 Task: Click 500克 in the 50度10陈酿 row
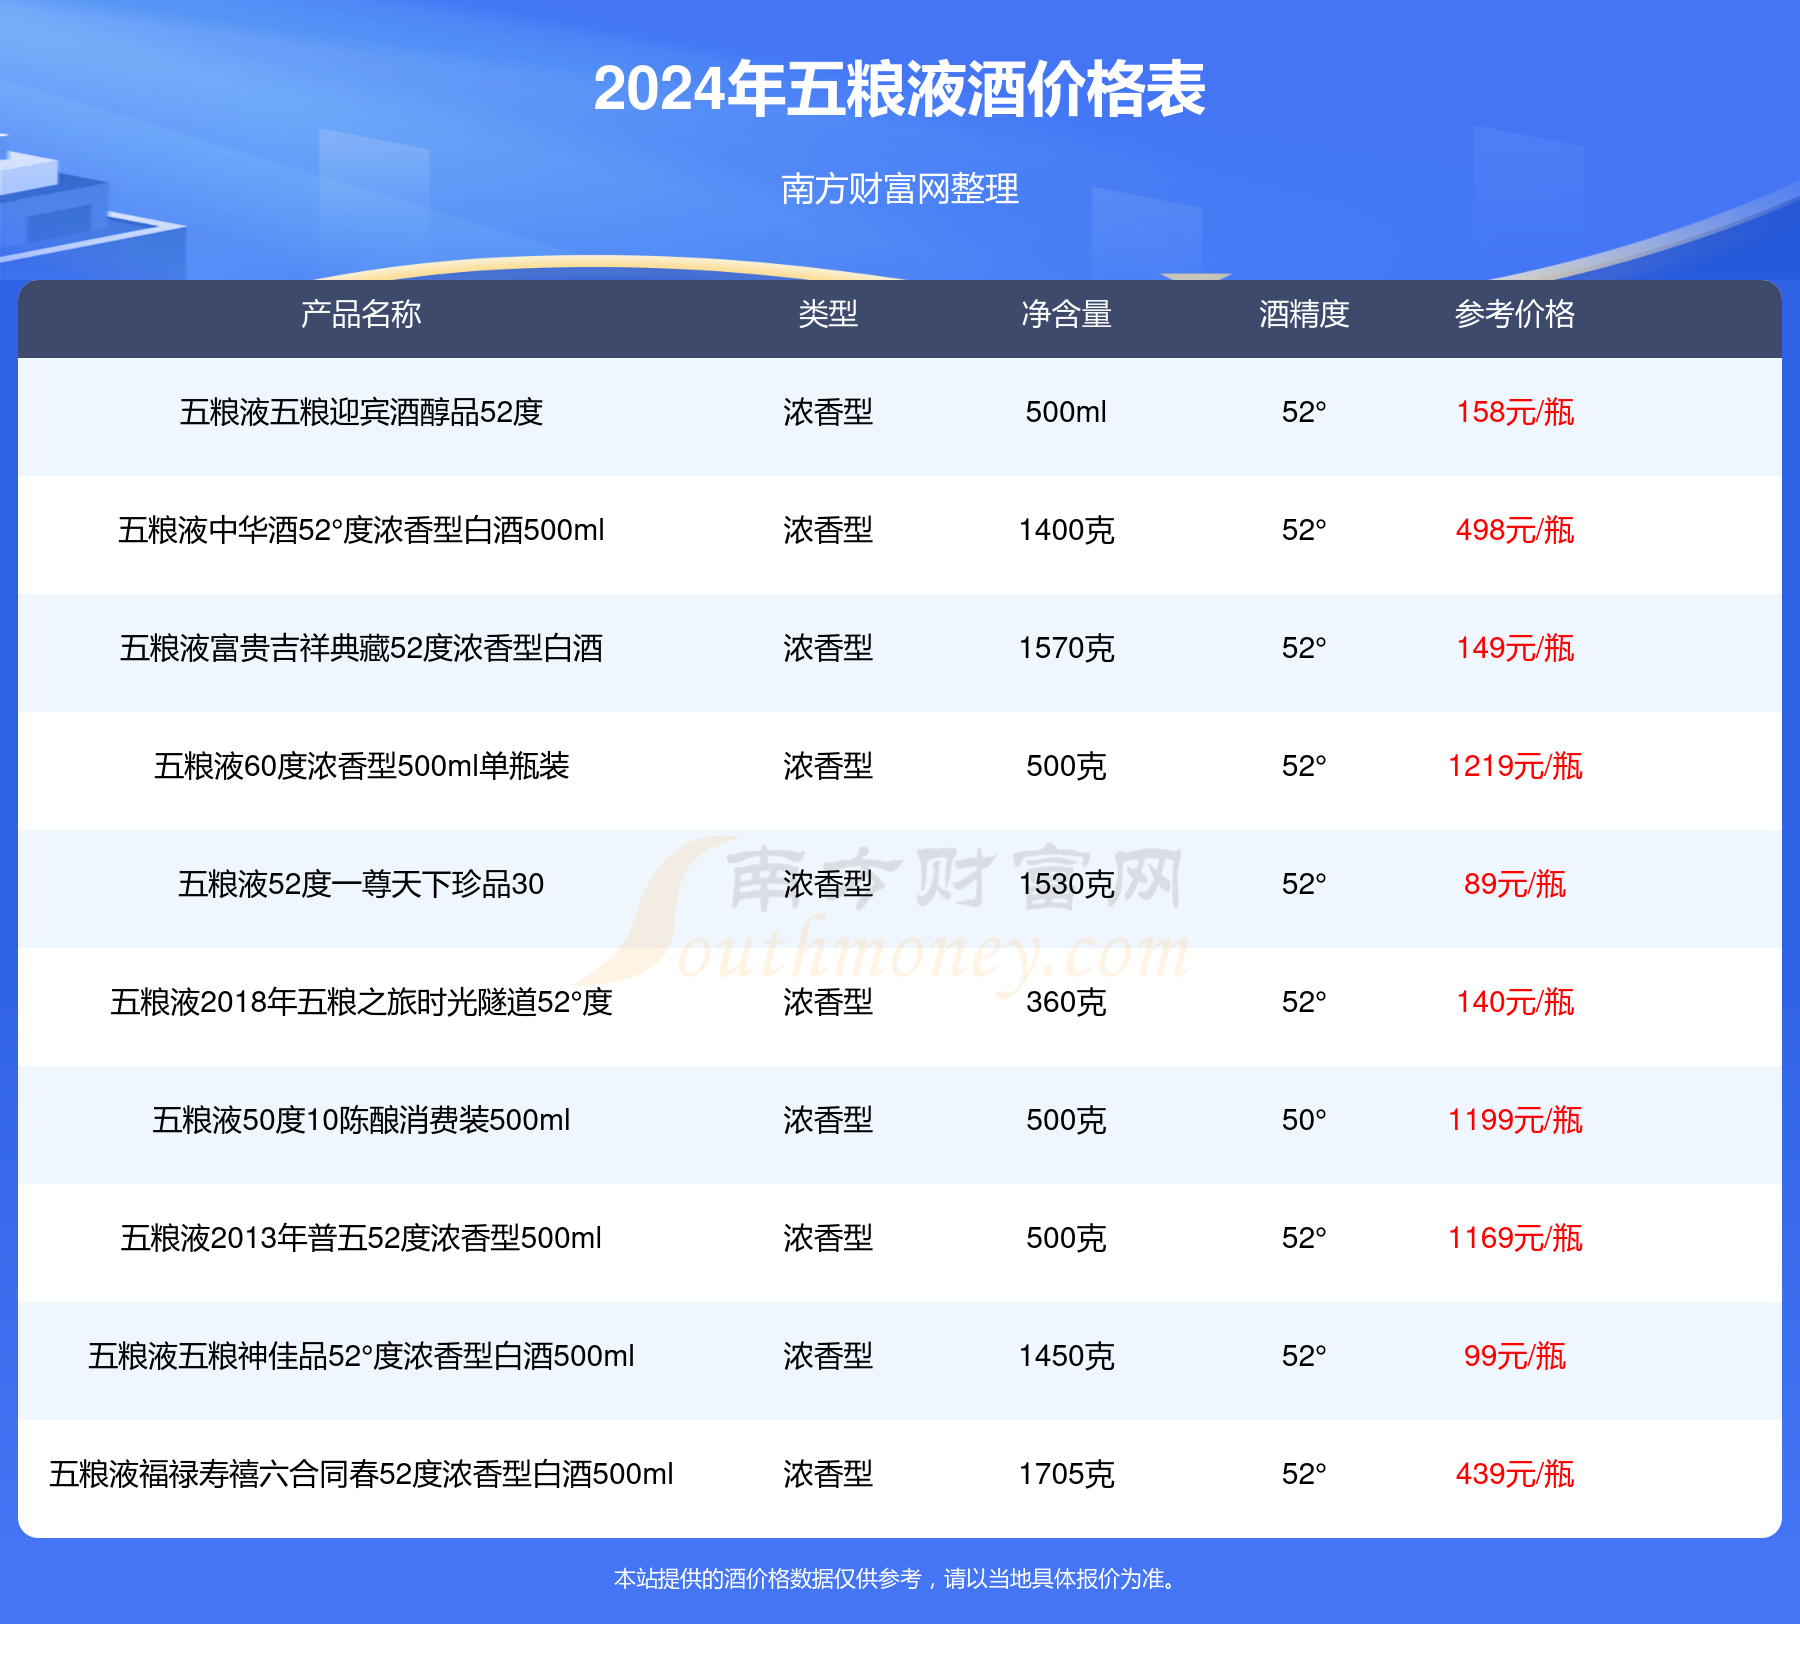(1066, 1120)
